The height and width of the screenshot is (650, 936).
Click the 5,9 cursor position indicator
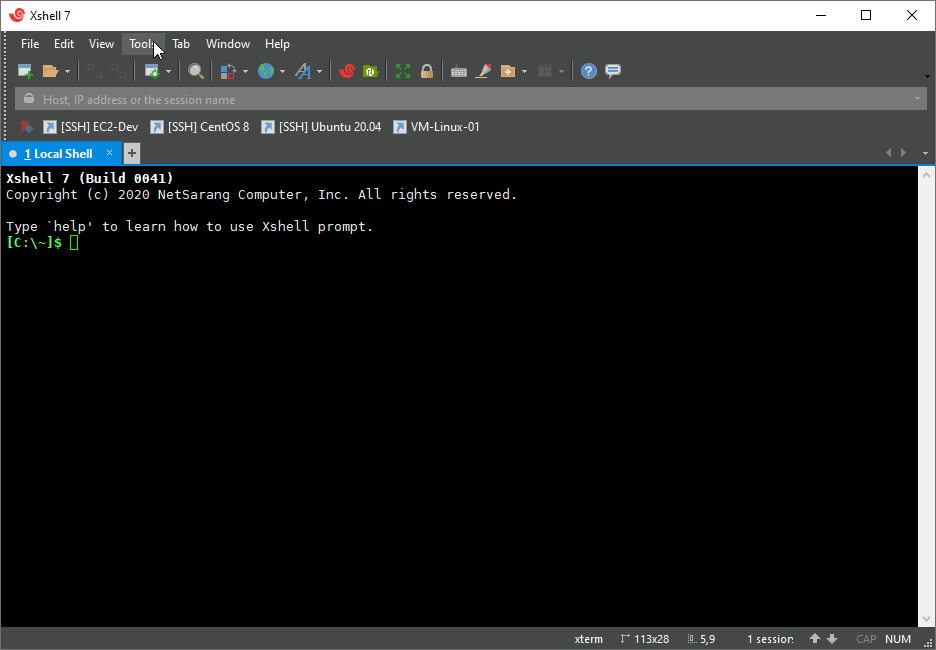click(701, 639)
